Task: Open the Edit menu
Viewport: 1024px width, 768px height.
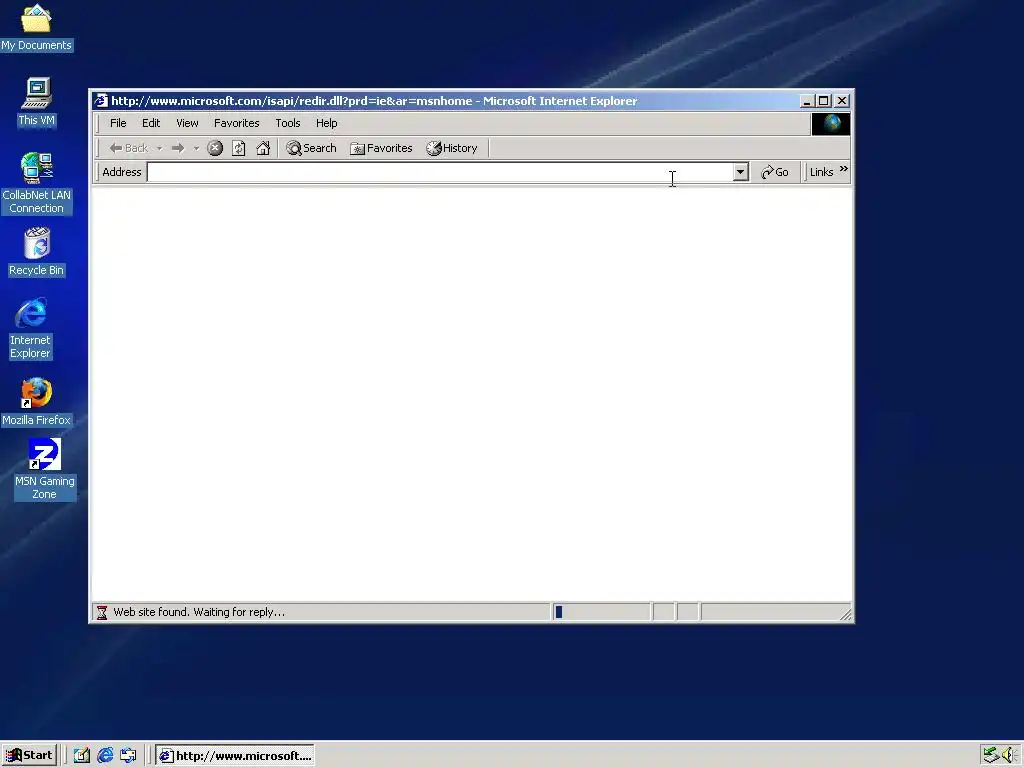Action: point(151,123)
